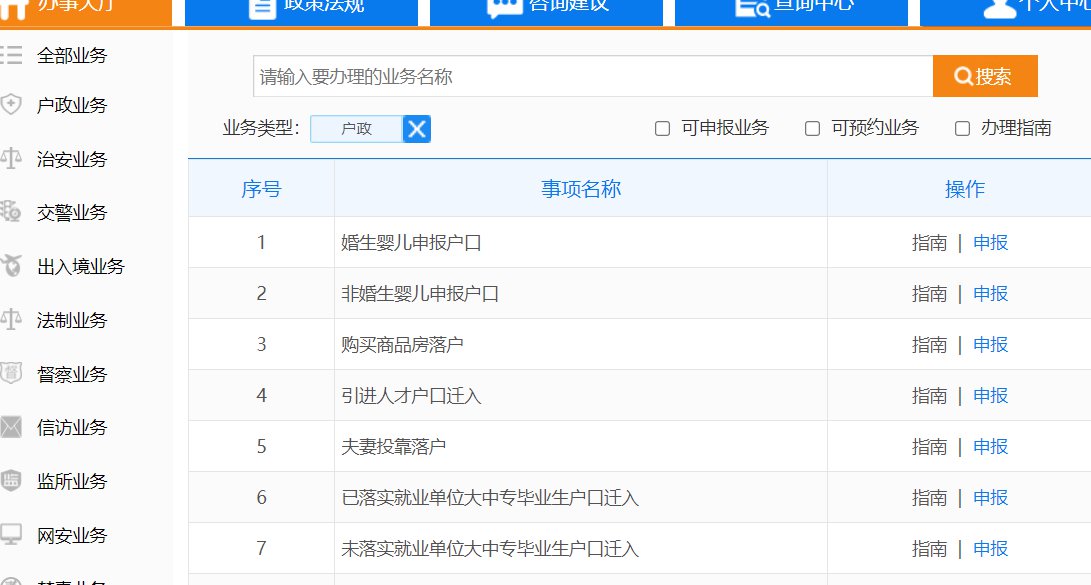Select 交警业务 in the sidebar
This screenshot has width=1091, height=585.
pyautogui.click(x=72, y=212)
